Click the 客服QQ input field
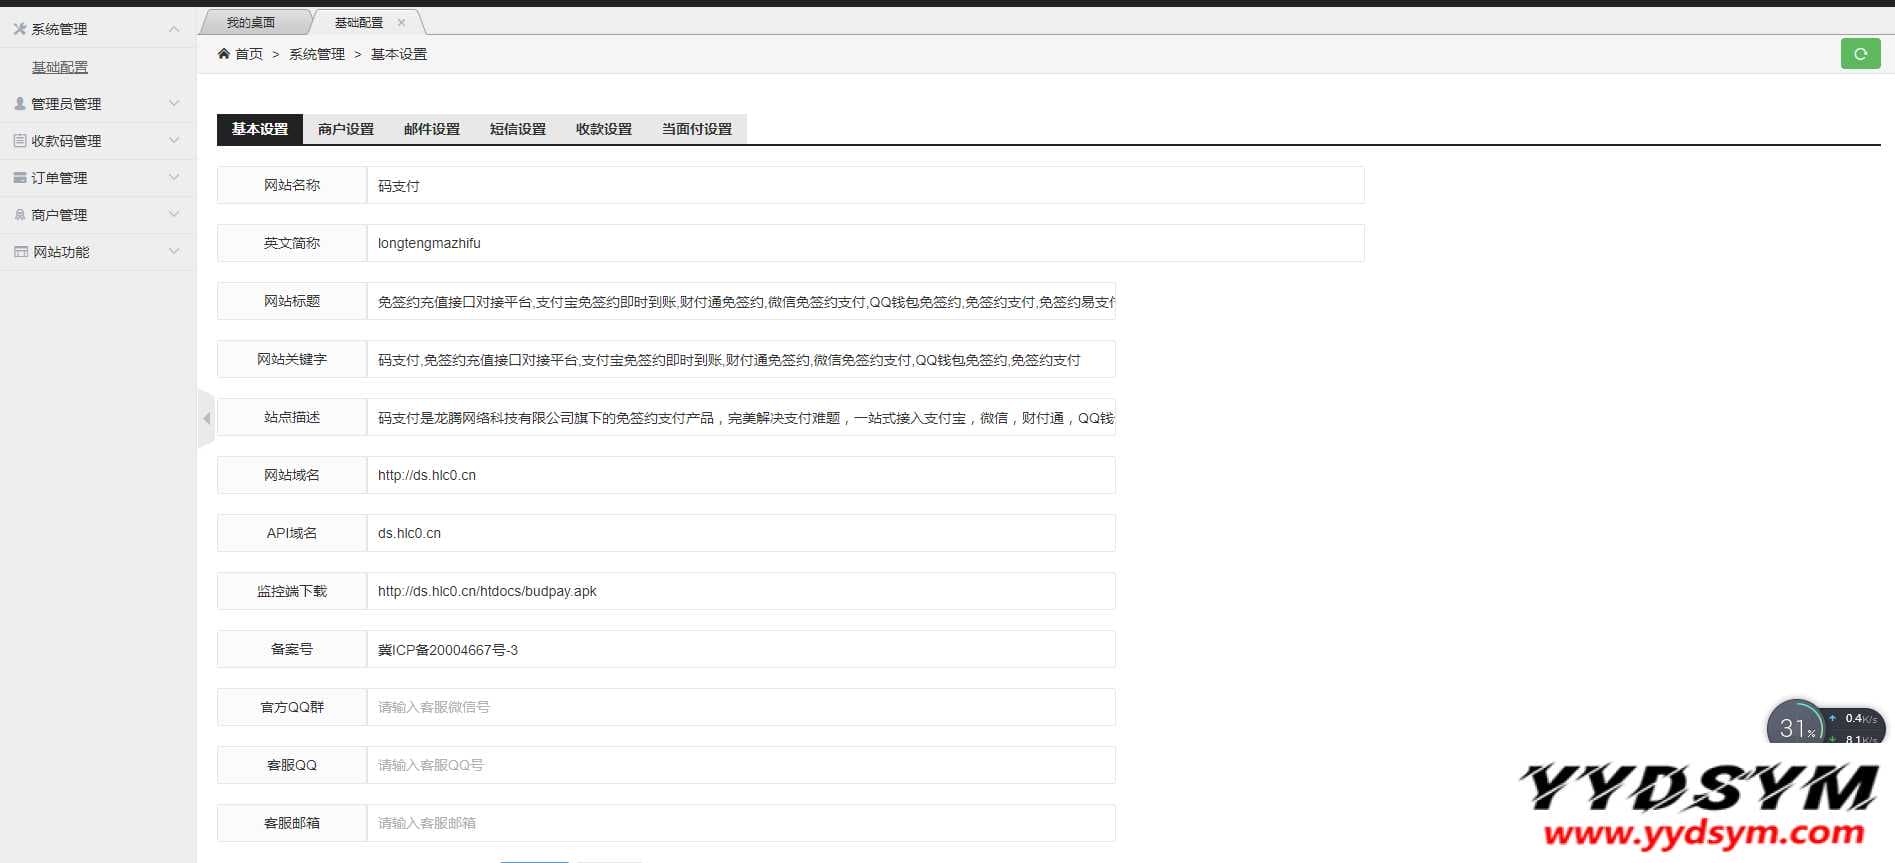 741,765
